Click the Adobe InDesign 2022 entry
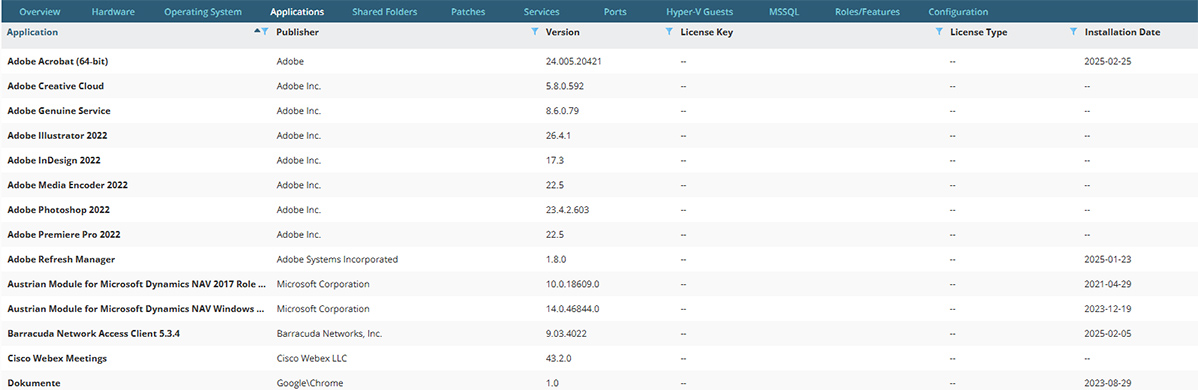1198x390 pixels. 53,161
